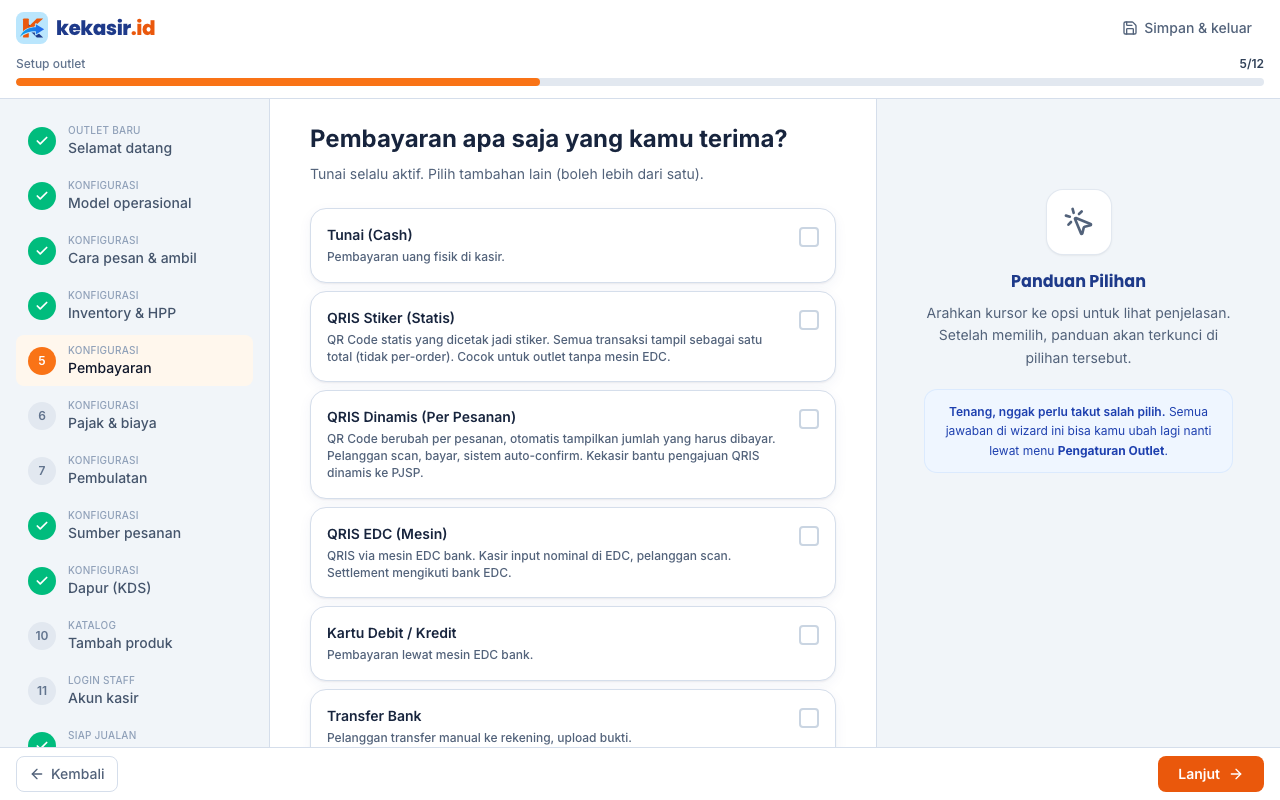Select the Kartu Debit / Kredit checkbox
Image resolution: width=1280 pixels, height=800 pixels.
click(x=809, y=635)
